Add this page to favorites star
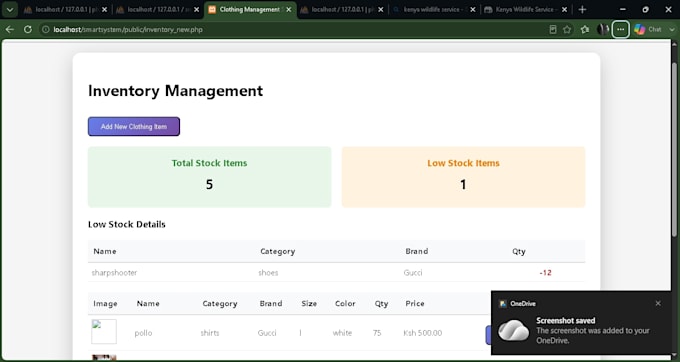 pos(567,29)
